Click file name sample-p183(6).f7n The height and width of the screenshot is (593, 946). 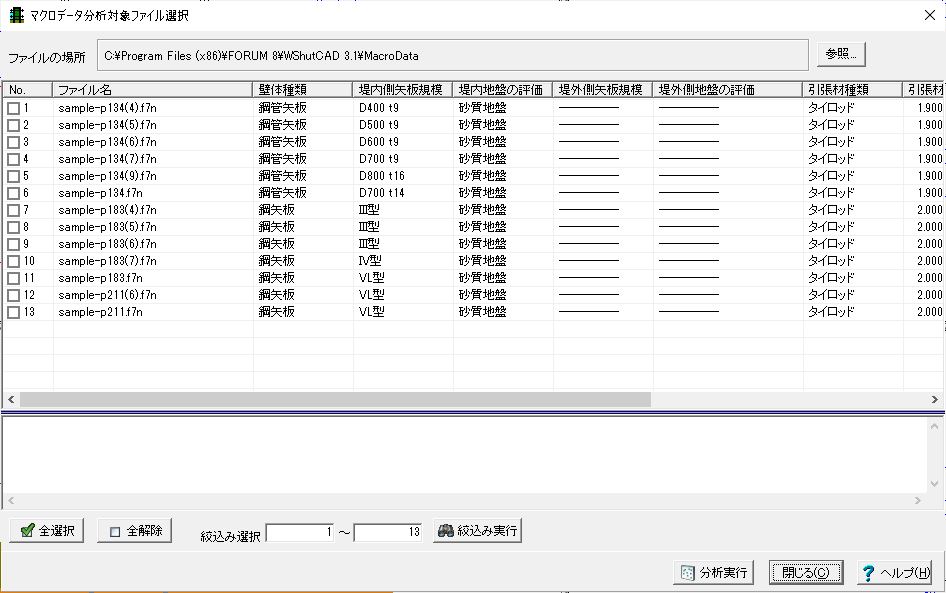[x=107, y=244]
